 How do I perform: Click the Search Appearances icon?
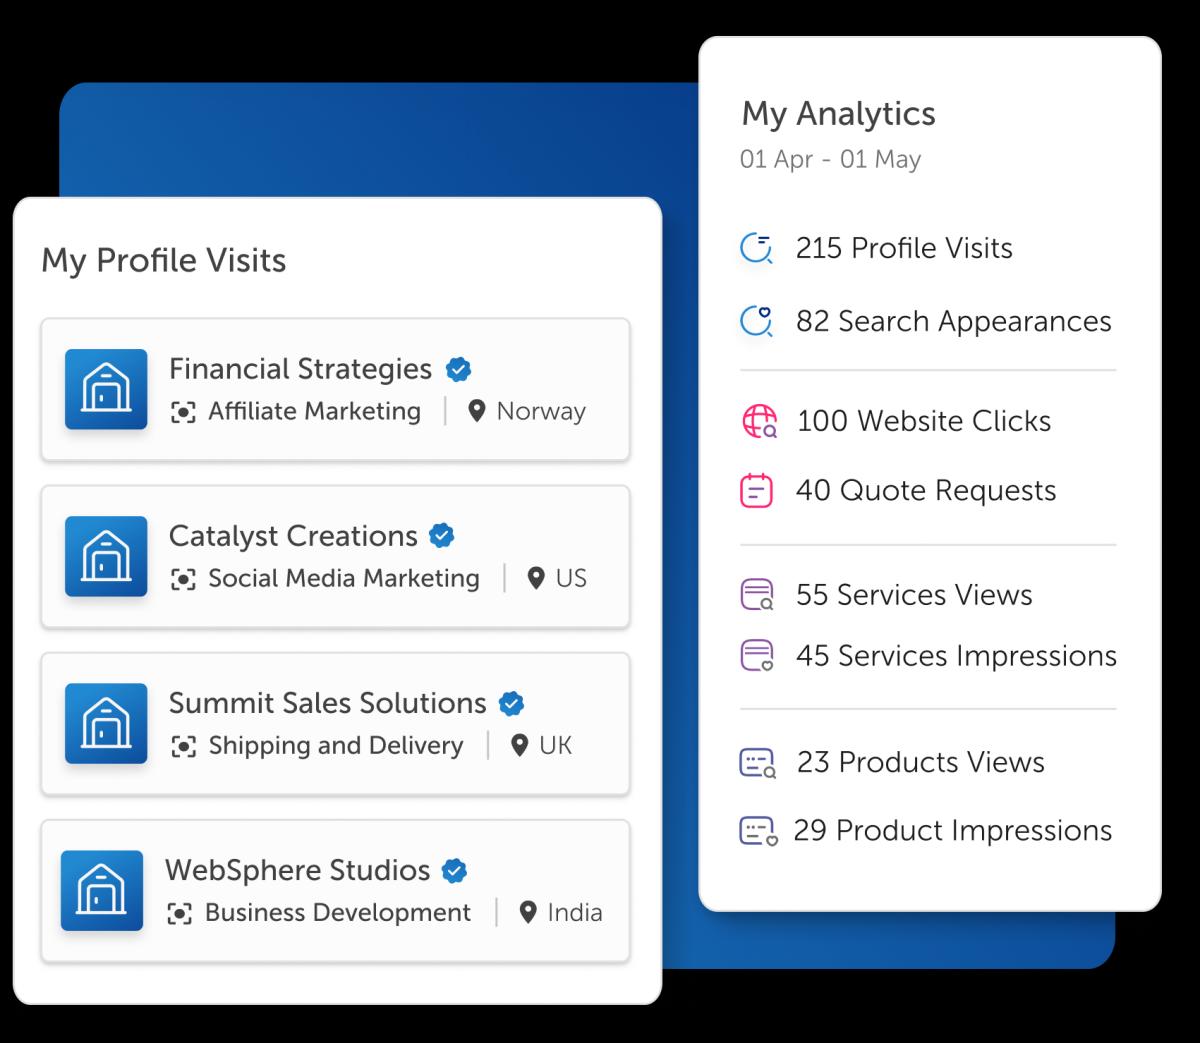[756, 321]
